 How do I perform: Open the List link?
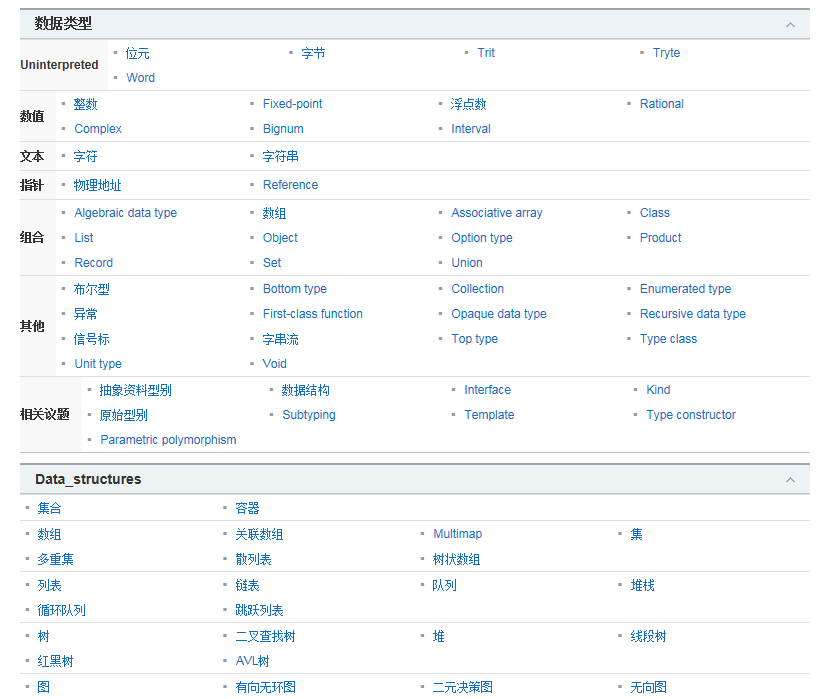83,238
